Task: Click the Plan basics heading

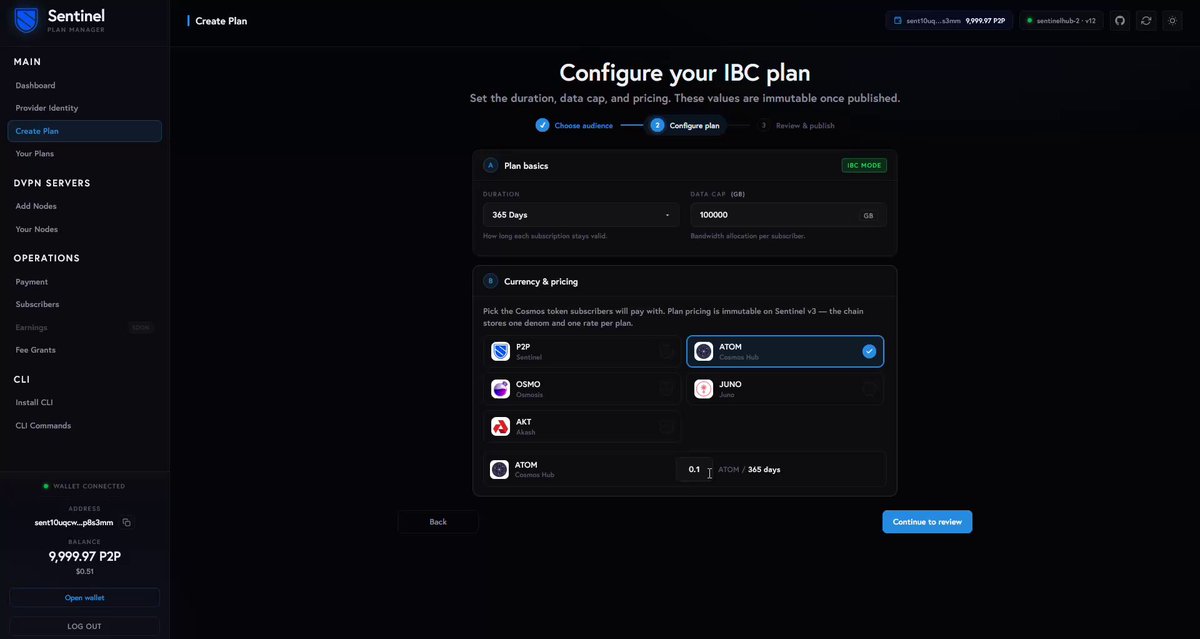Action: coord(526,166)
